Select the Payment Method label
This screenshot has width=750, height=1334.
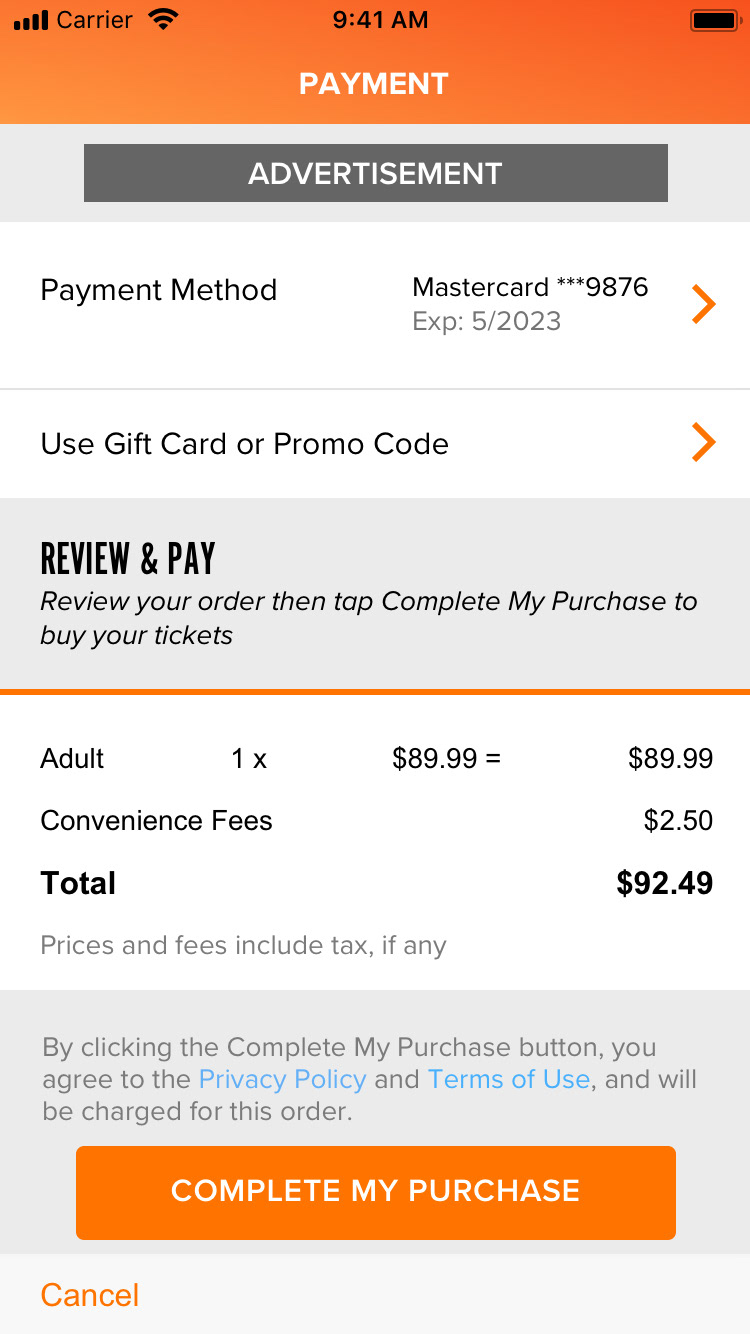coord(158,290)
